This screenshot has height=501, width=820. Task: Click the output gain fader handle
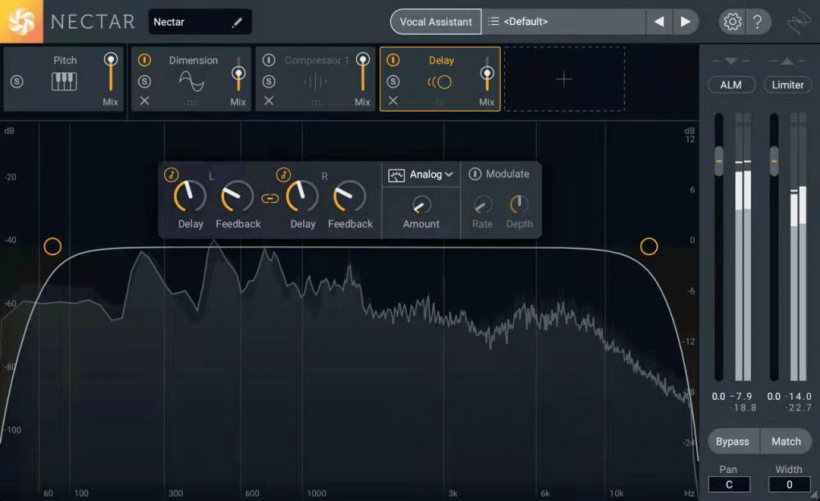pos(774,161)
